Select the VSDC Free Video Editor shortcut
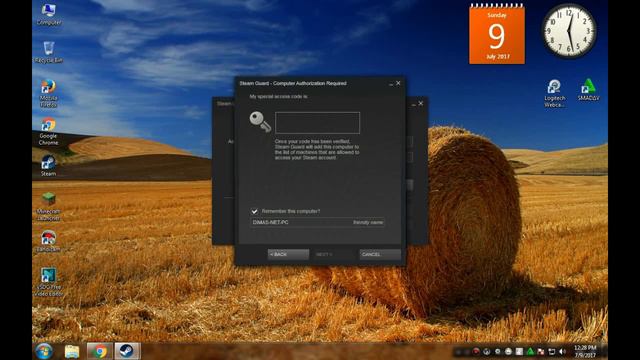The image size is (640, 360). tap(48, 282)
